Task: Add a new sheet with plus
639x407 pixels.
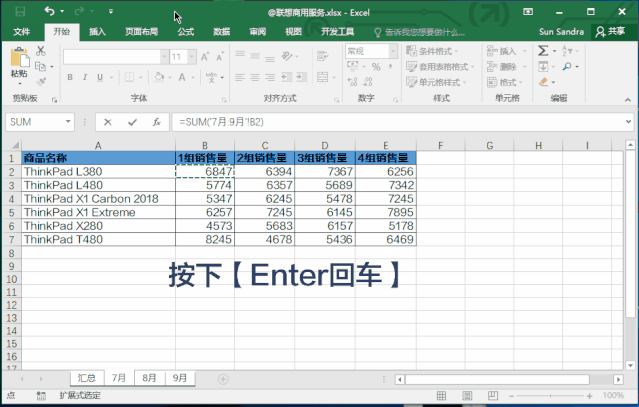Action: (223, 379)
